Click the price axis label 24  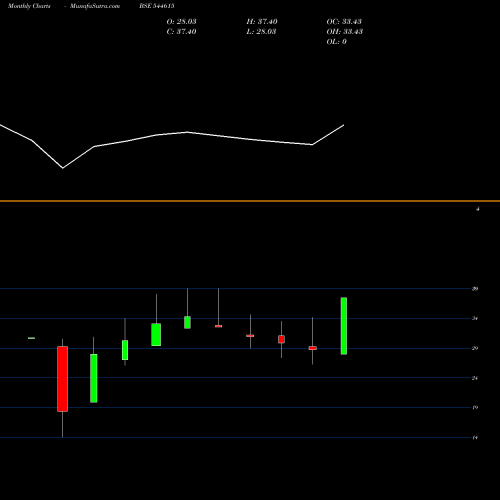[475, 378]
